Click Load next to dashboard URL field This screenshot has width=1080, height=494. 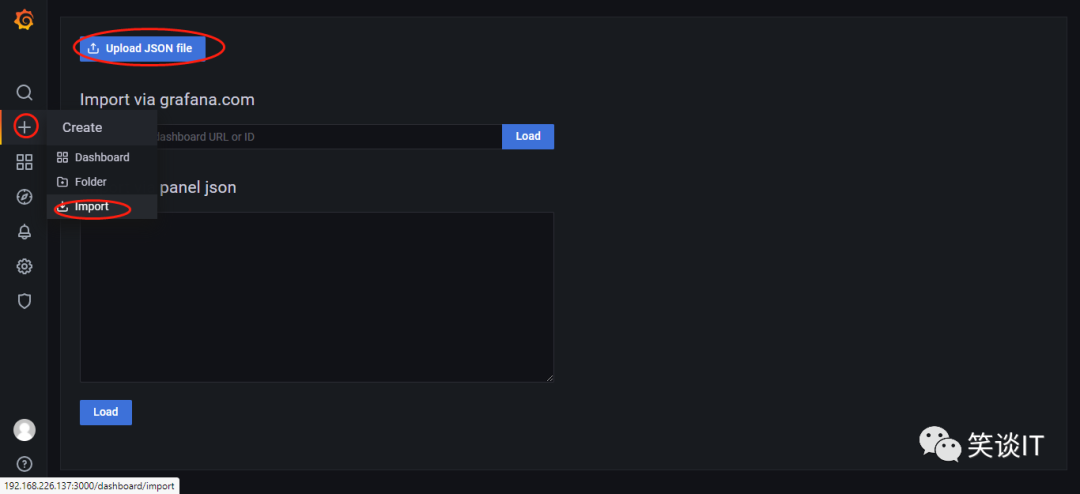point(528,136)
